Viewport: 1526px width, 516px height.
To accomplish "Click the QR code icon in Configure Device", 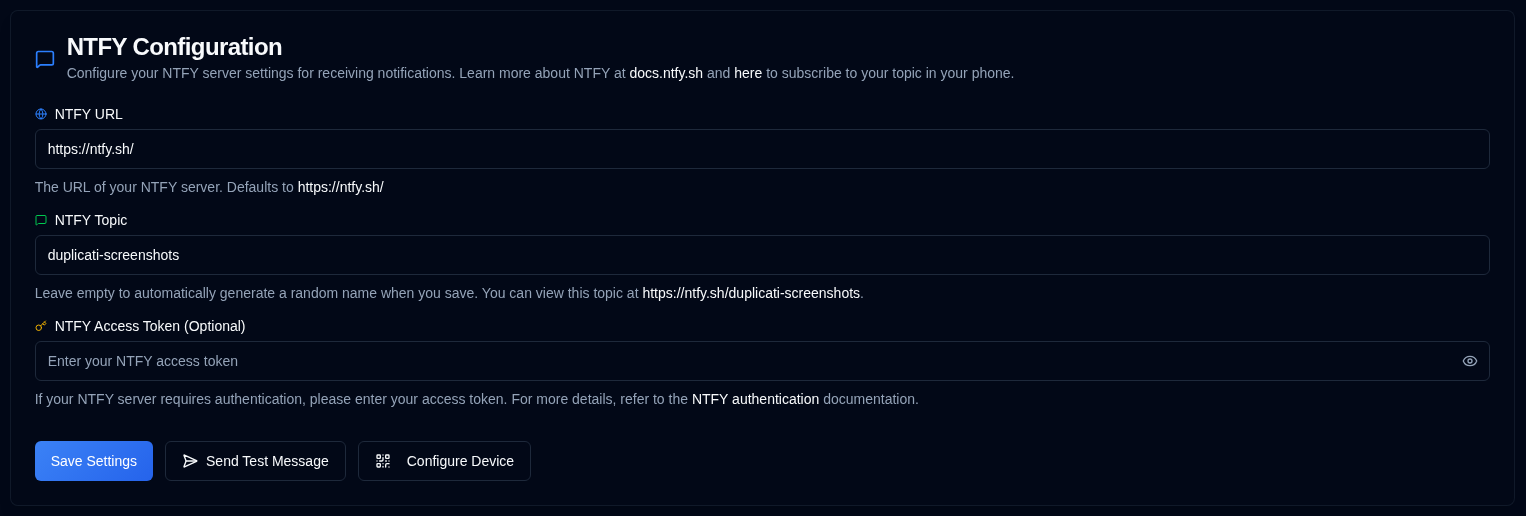I will (383, 461).
